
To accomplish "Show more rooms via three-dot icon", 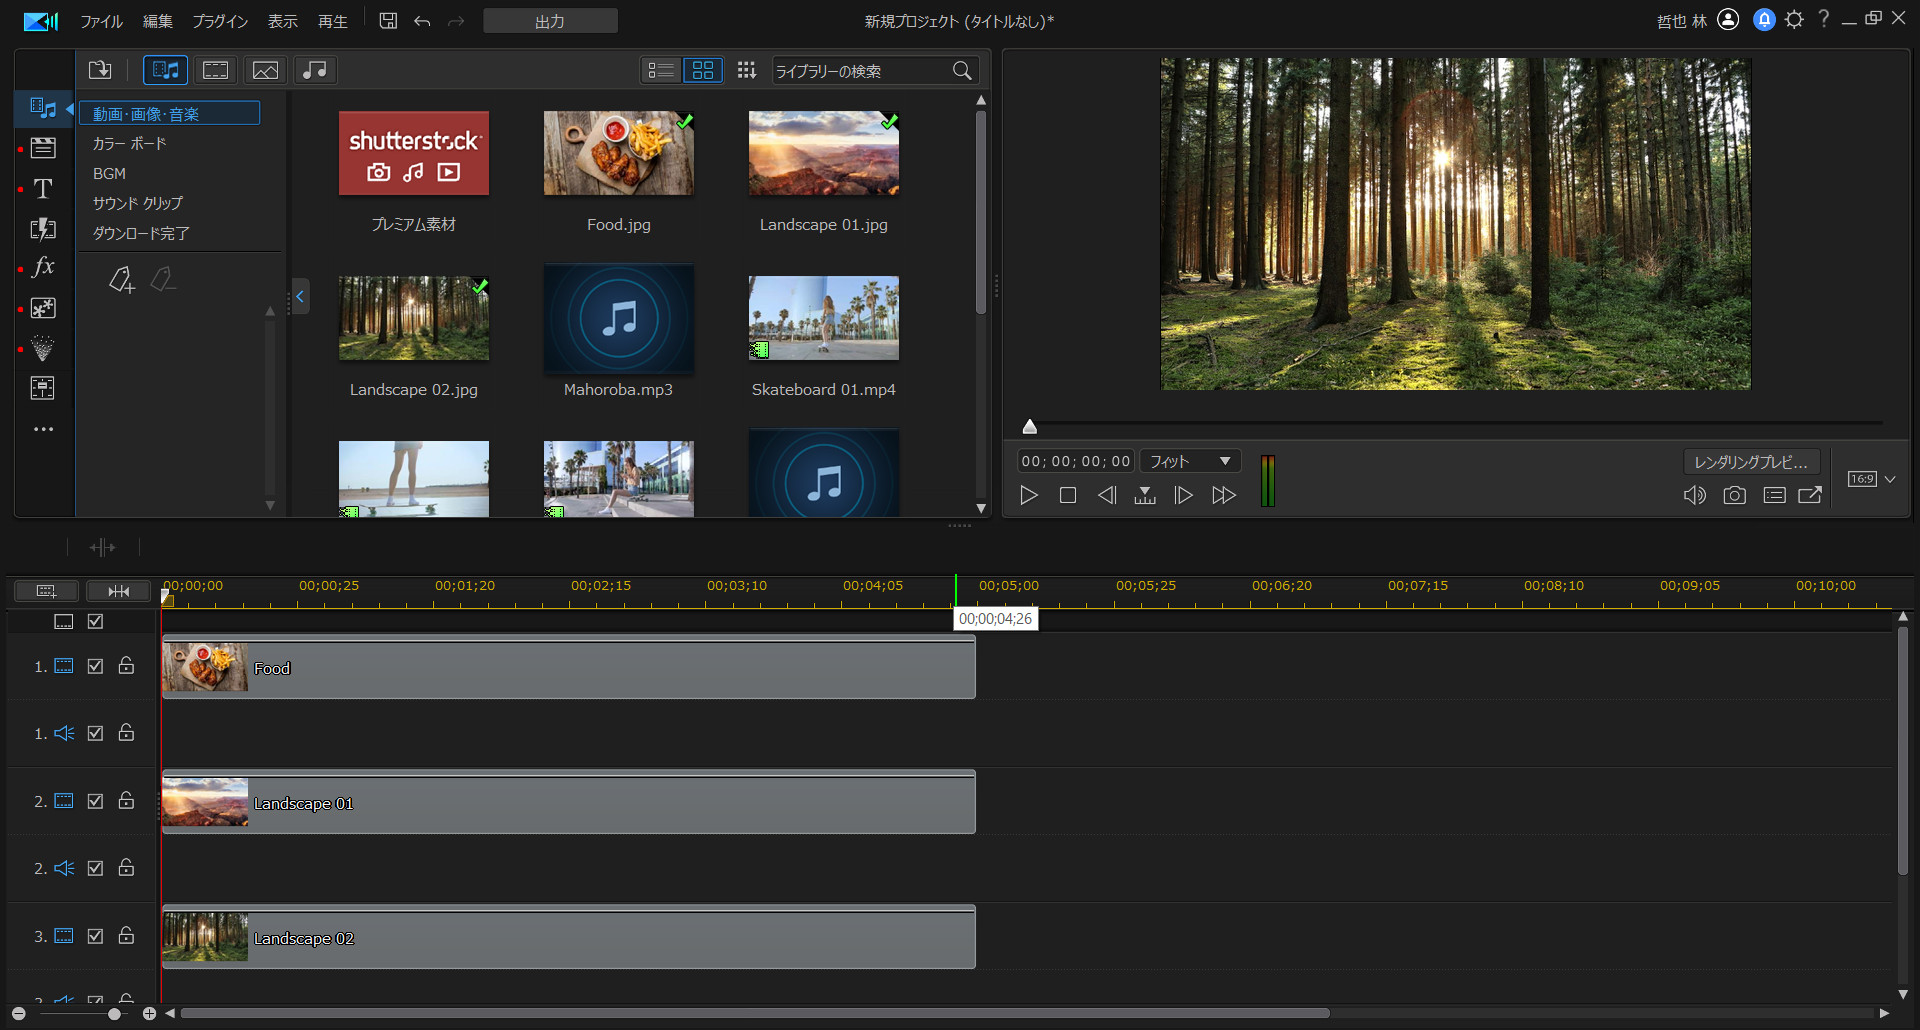I will coord(43,429).
